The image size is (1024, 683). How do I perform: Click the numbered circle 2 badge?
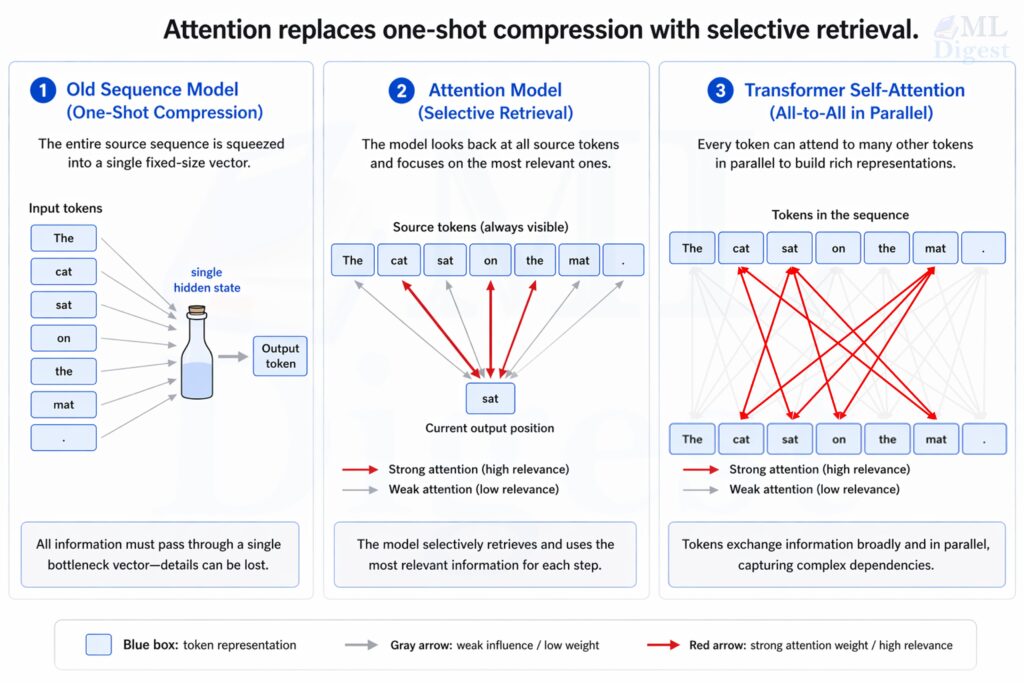tap(401, 92)
